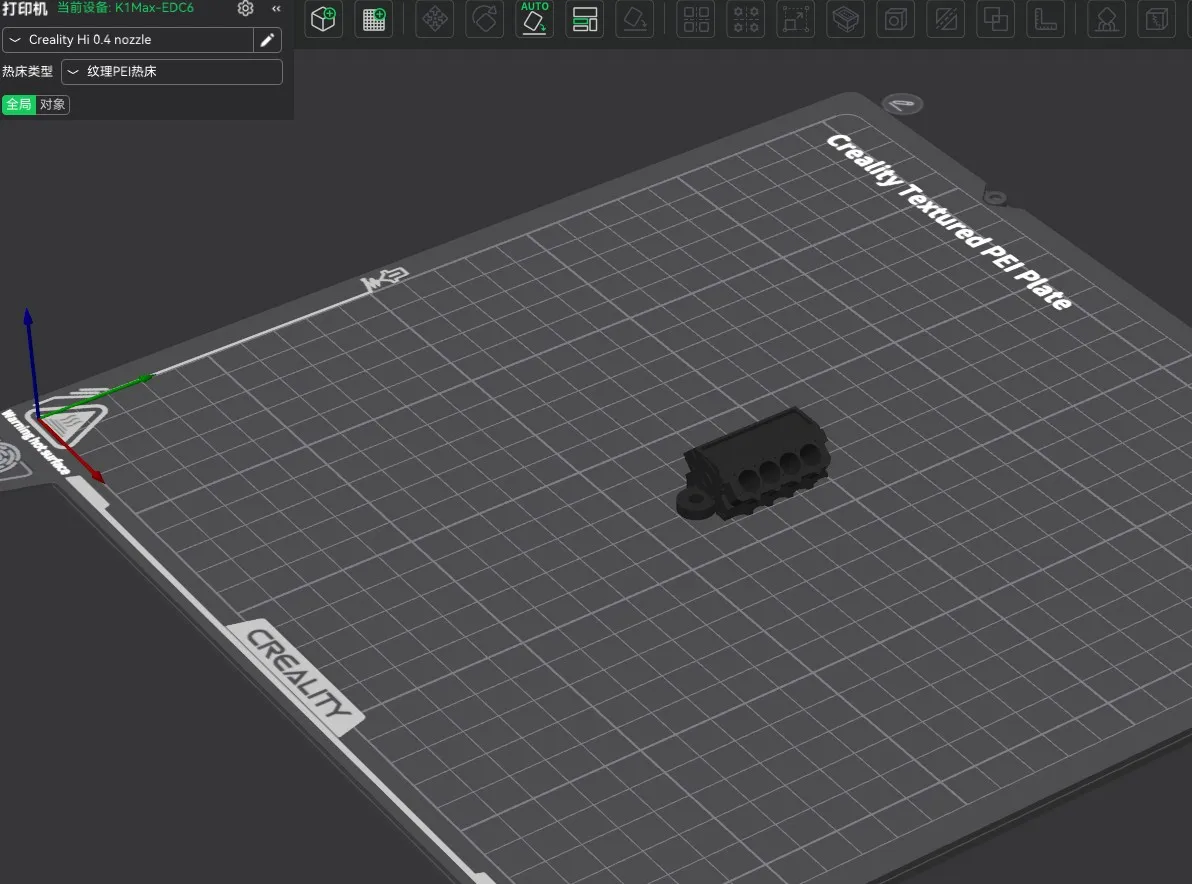Viewport: 1192px width, 884px height.
Task: Open printer settings with the gear icon
Action: [246, 8]
